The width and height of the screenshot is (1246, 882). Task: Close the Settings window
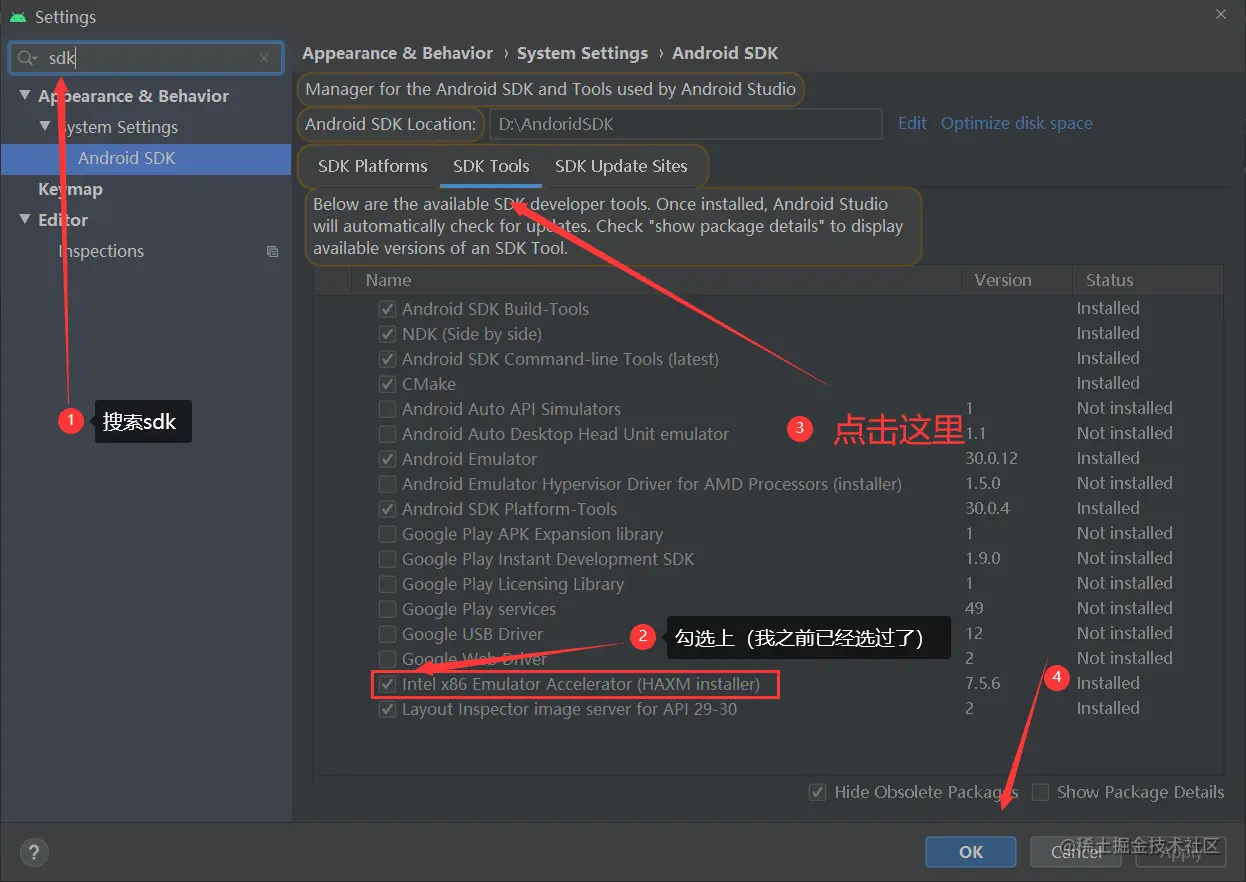tap(1221, 15)
